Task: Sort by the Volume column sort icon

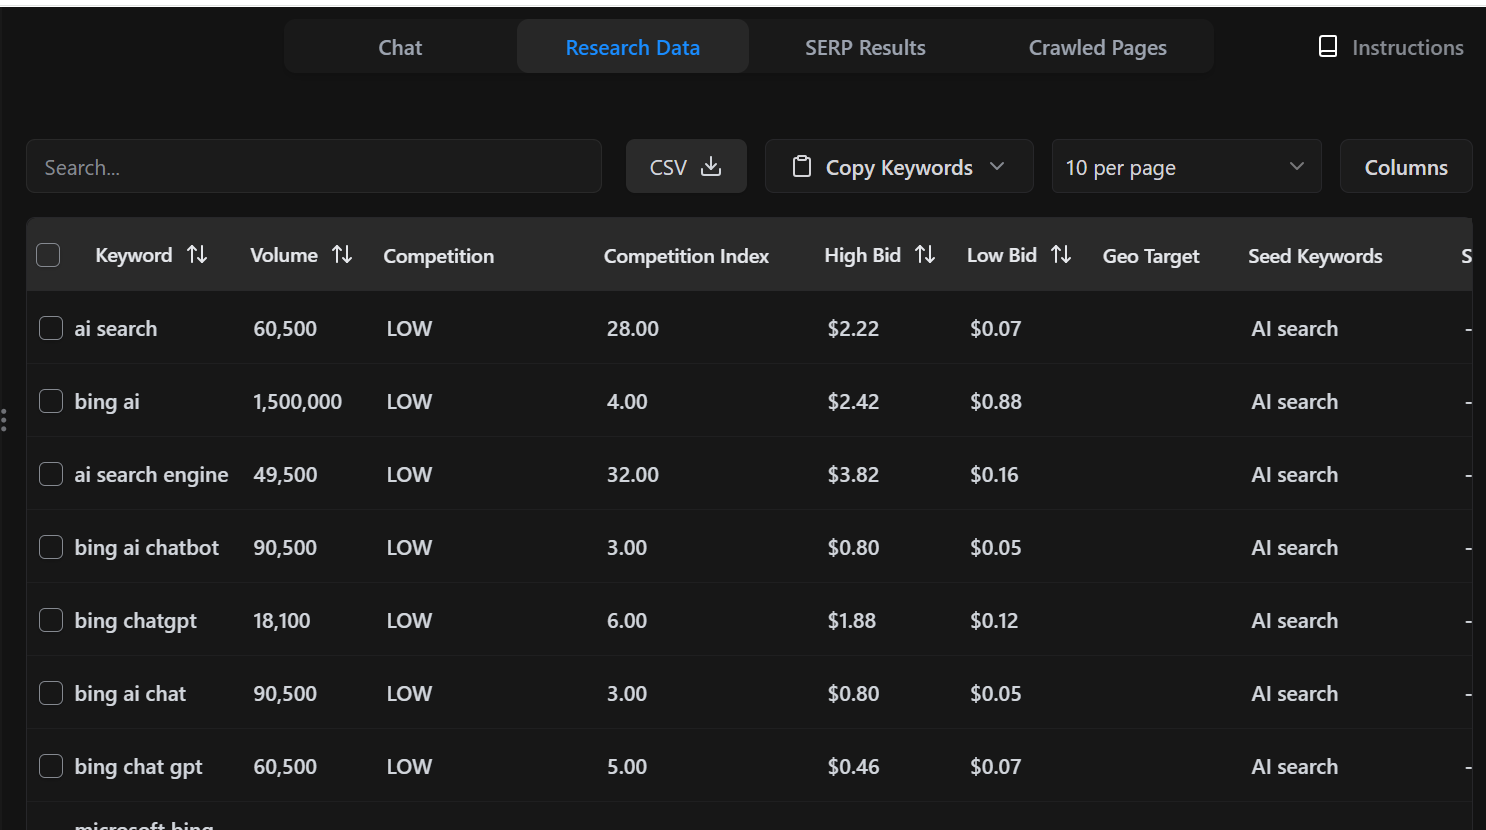Action: (x=343, y=255)
